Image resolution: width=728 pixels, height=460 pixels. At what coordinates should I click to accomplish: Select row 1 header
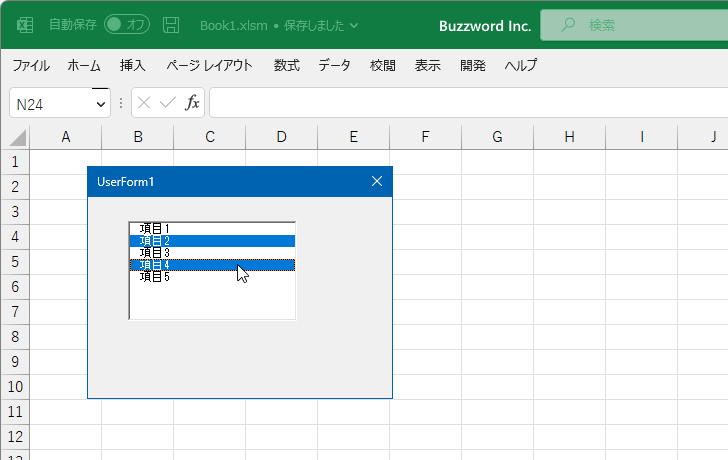point(15,162)
